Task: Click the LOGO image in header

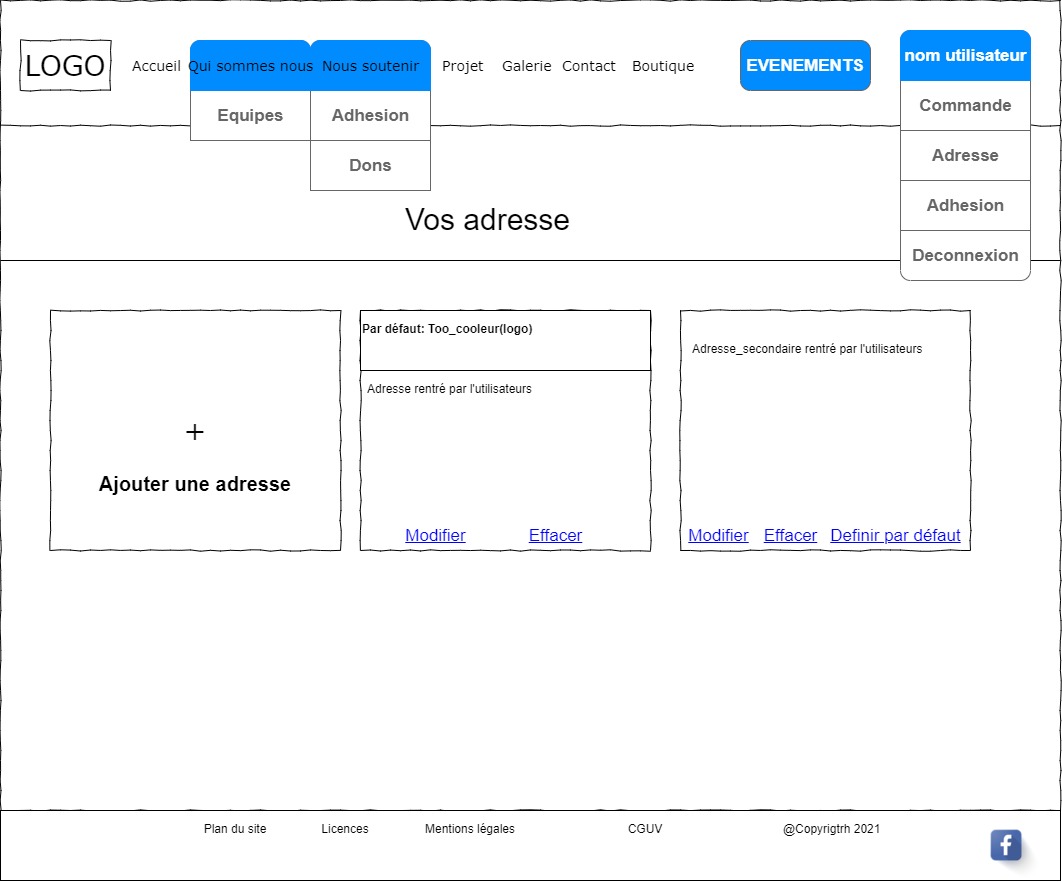Action: [65, 66]
